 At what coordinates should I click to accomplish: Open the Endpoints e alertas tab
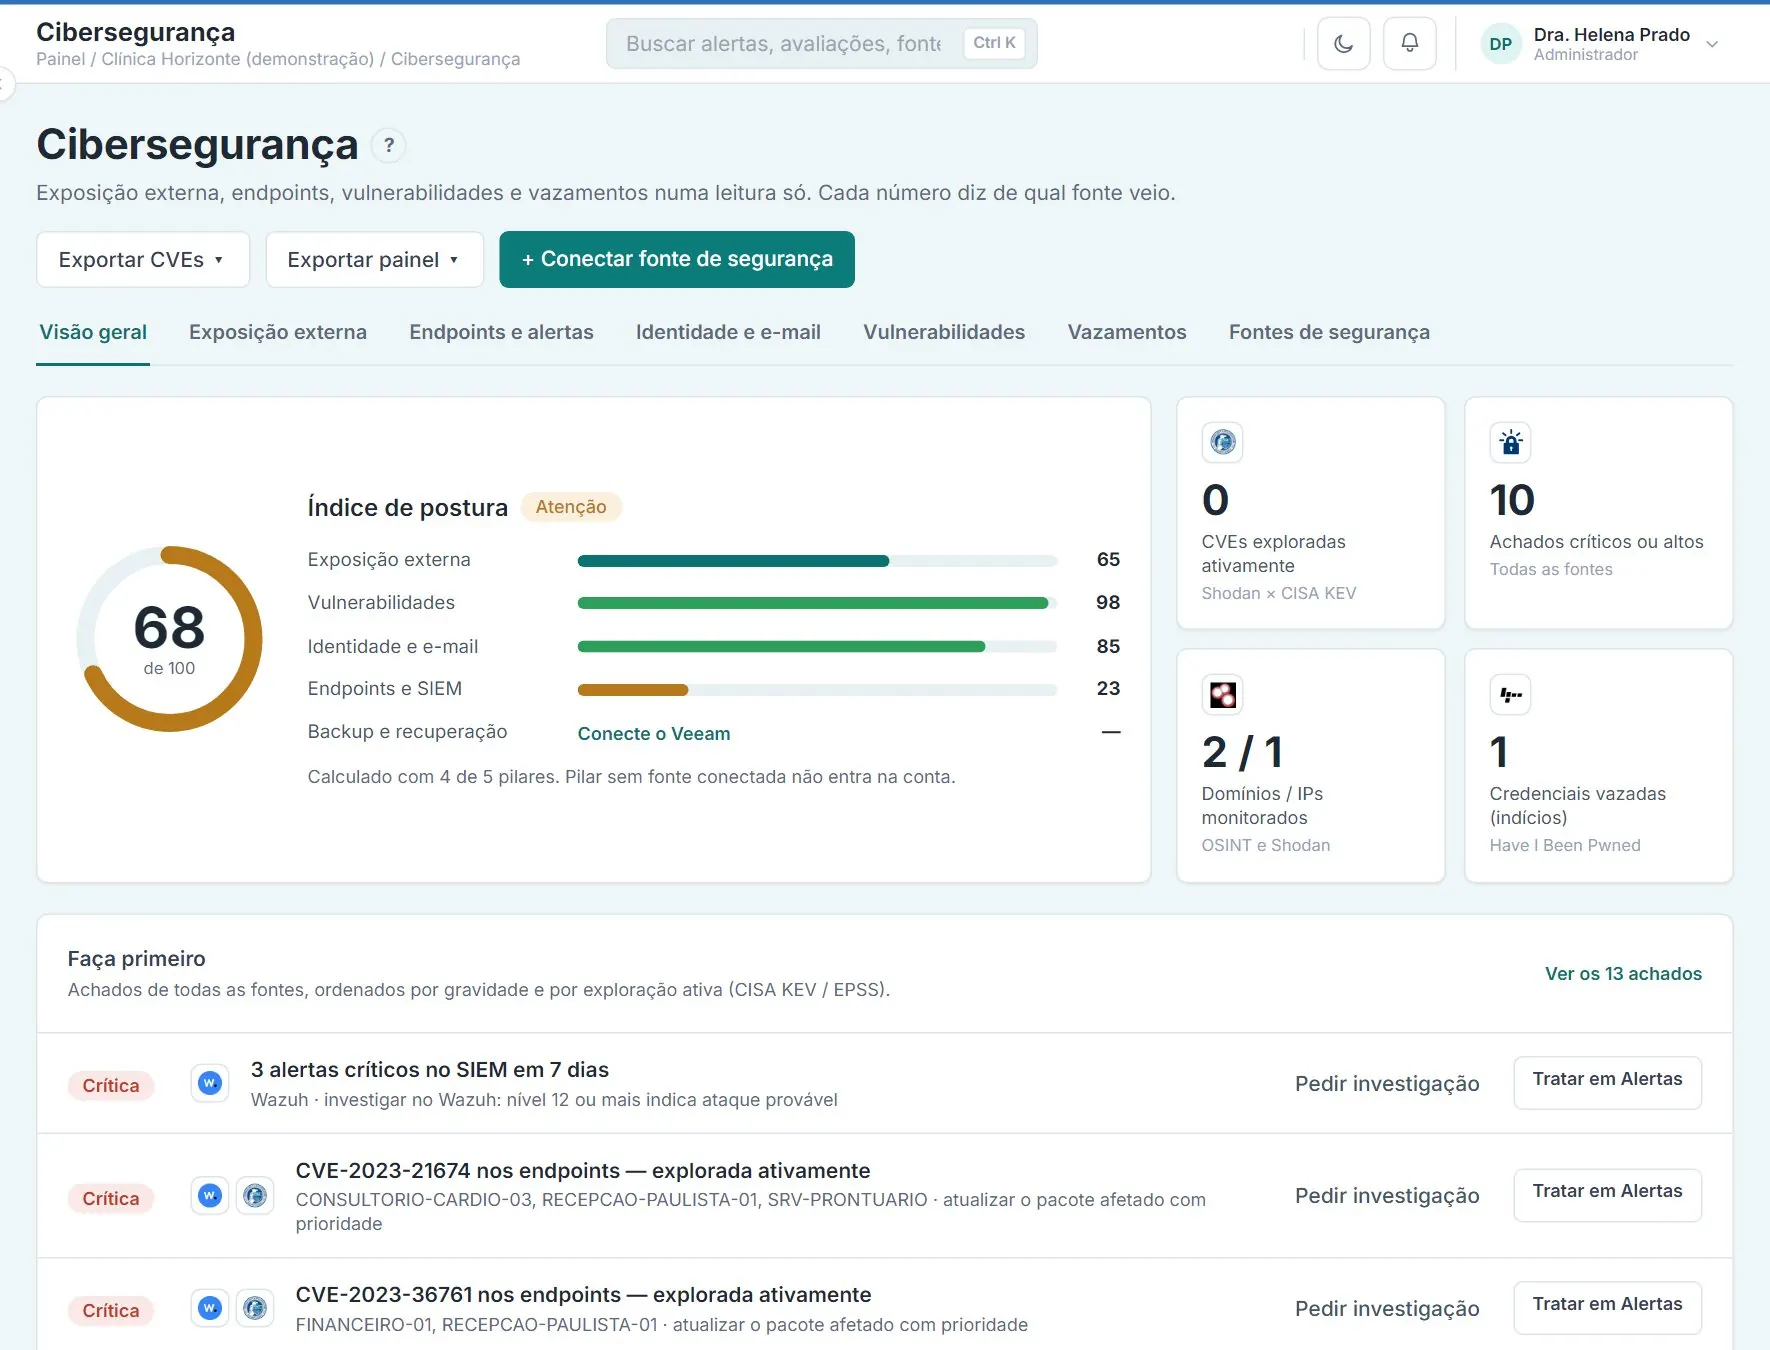501,332
